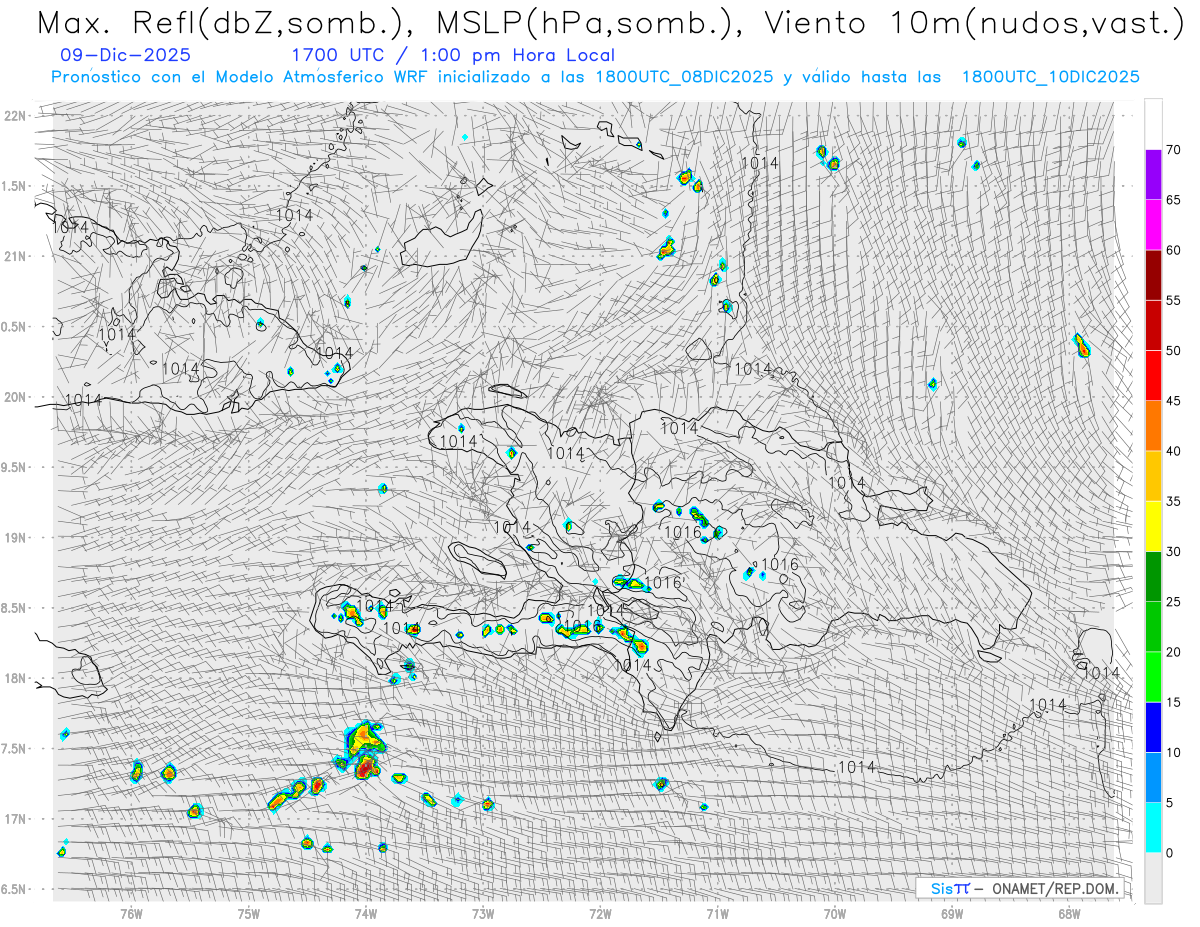The image size is (1200, 927).
Task: Click the orange 40–45 dBZ legend color
Action: (1153, 426)
